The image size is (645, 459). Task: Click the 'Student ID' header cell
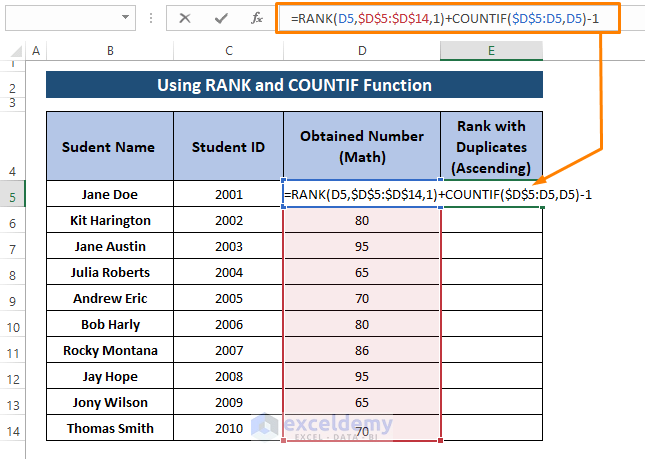[228, 146]
